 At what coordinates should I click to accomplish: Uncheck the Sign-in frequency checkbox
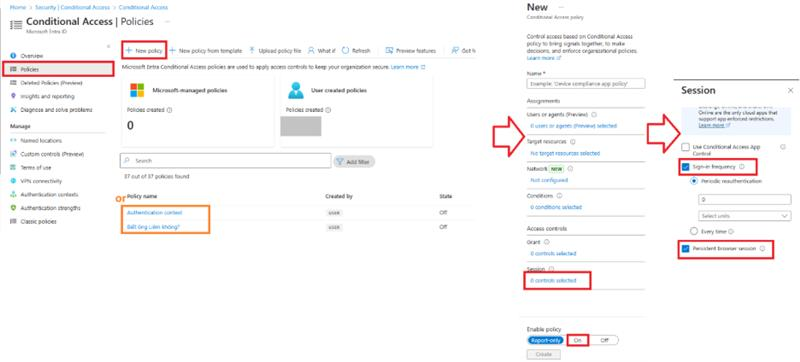[x=686, y=167]
